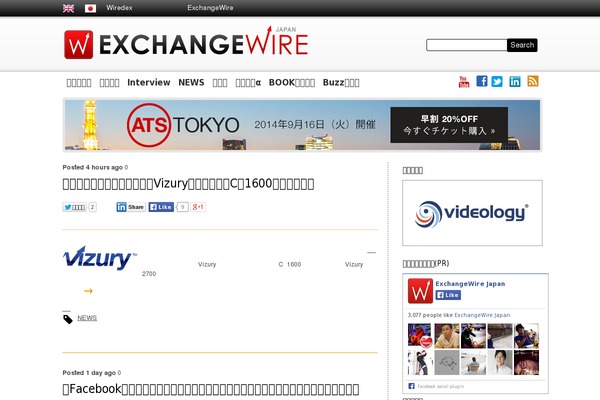Click Facebook social plugin link
The height and width of the screenshot is (400, 600).
coord(440,386)
